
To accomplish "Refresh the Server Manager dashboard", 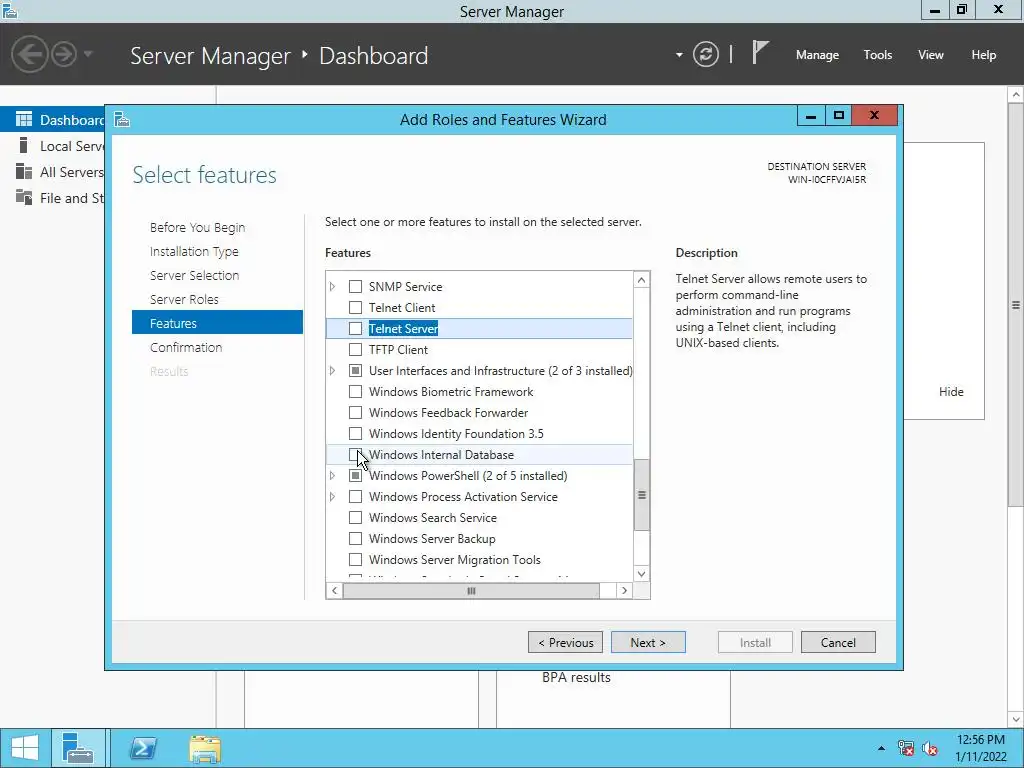I will [705, 54].
